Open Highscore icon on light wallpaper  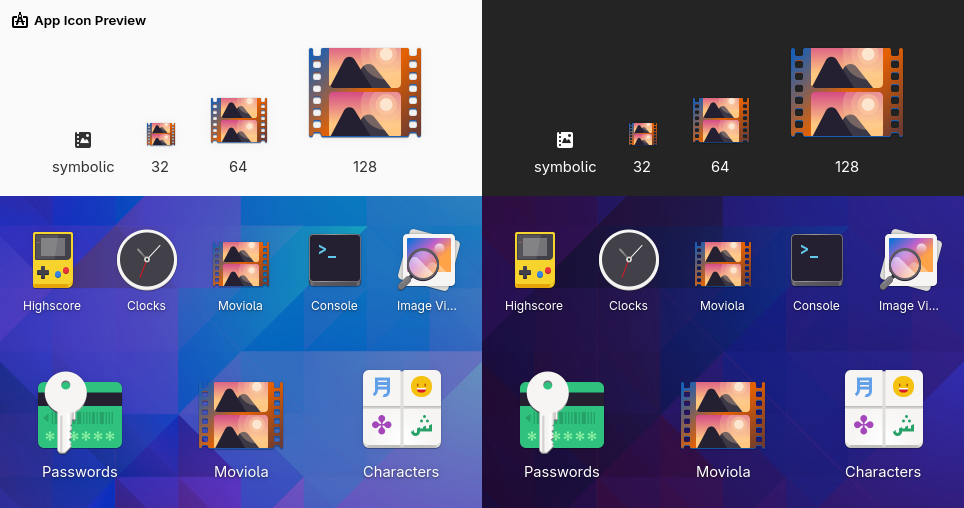coord(53,260)
